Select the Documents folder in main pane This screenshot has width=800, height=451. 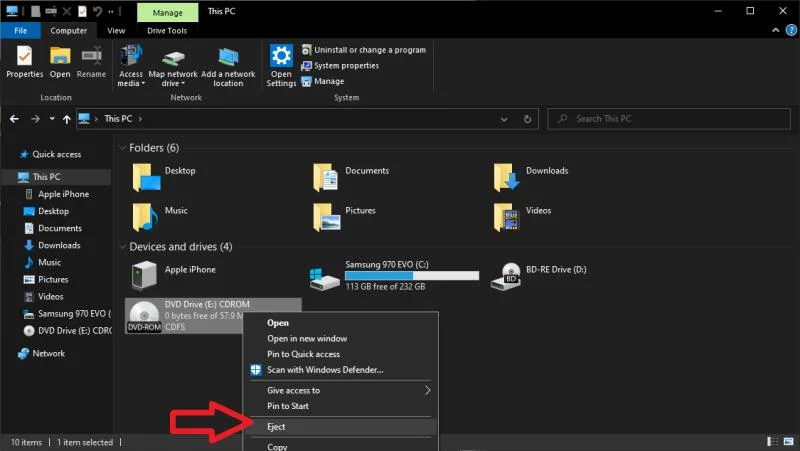351,177
